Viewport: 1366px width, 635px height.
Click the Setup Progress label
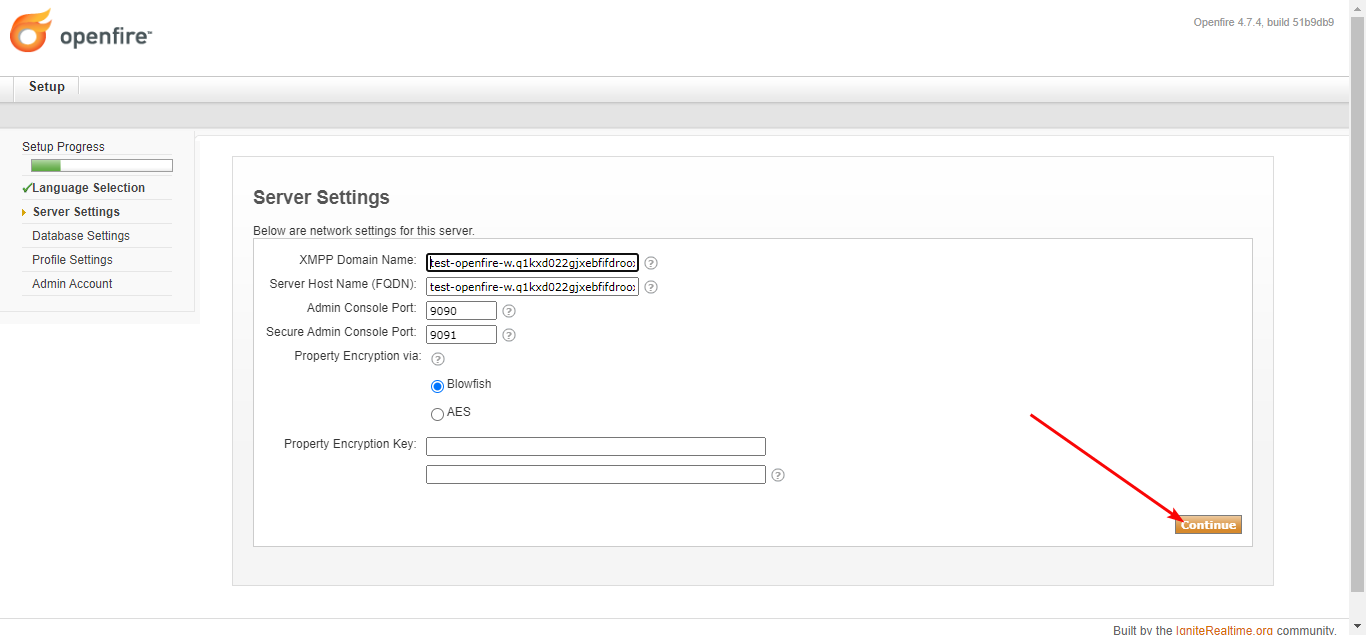tap(63, 147)
